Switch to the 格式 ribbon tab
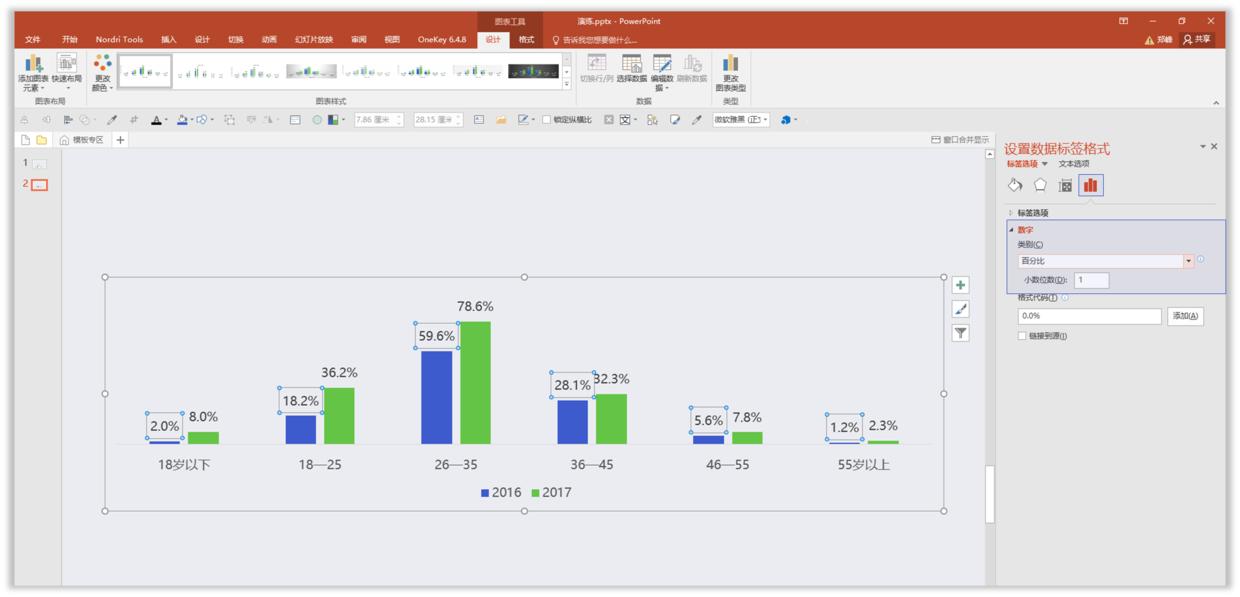This screenshot has height=597, width=1240. [526, 40]
